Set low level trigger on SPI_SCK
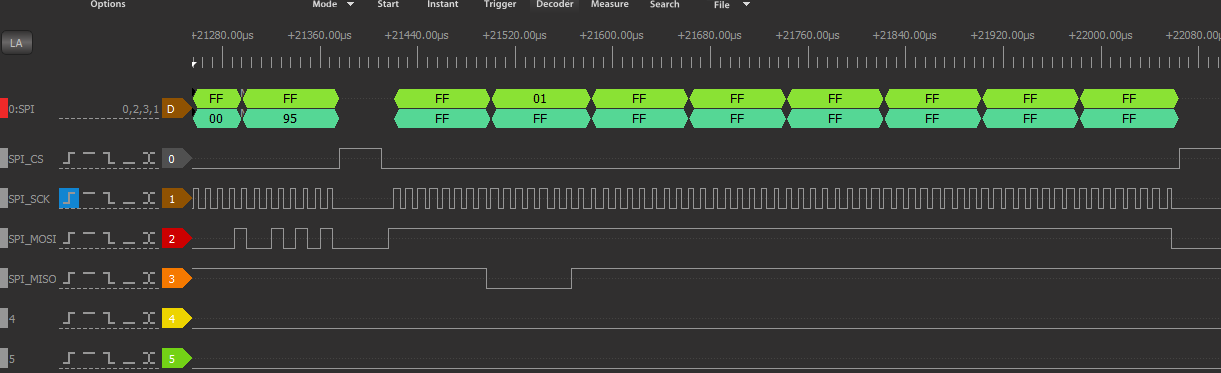Screen dimensions: 1221x373 pyautogui.click(x=128, y=199)
